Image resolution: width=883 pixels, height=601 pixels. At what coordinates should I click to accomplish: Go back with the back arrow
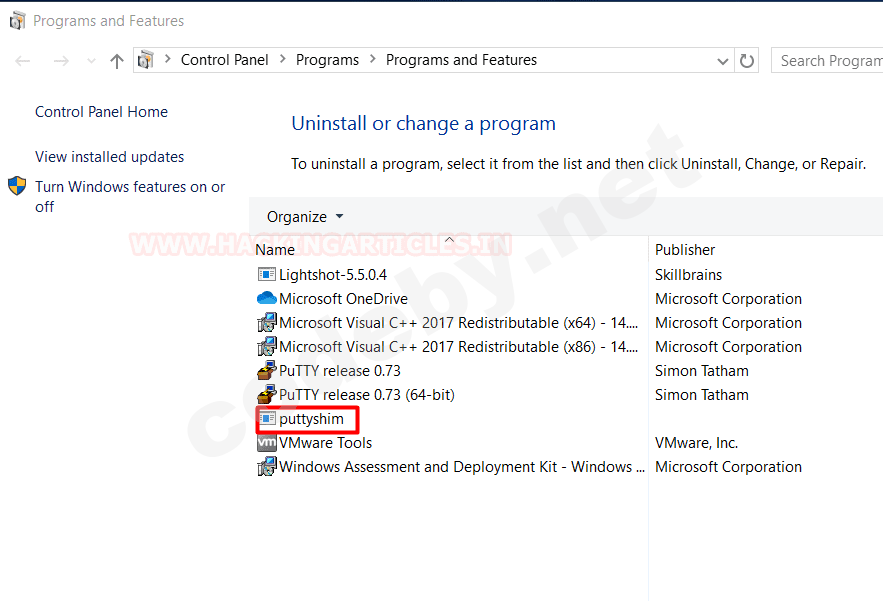pos(23,60)
